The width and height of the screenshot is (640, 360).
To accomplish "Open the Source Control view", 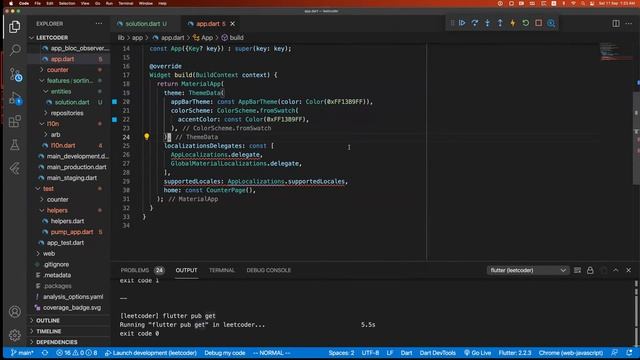I will tap(16, 74).
